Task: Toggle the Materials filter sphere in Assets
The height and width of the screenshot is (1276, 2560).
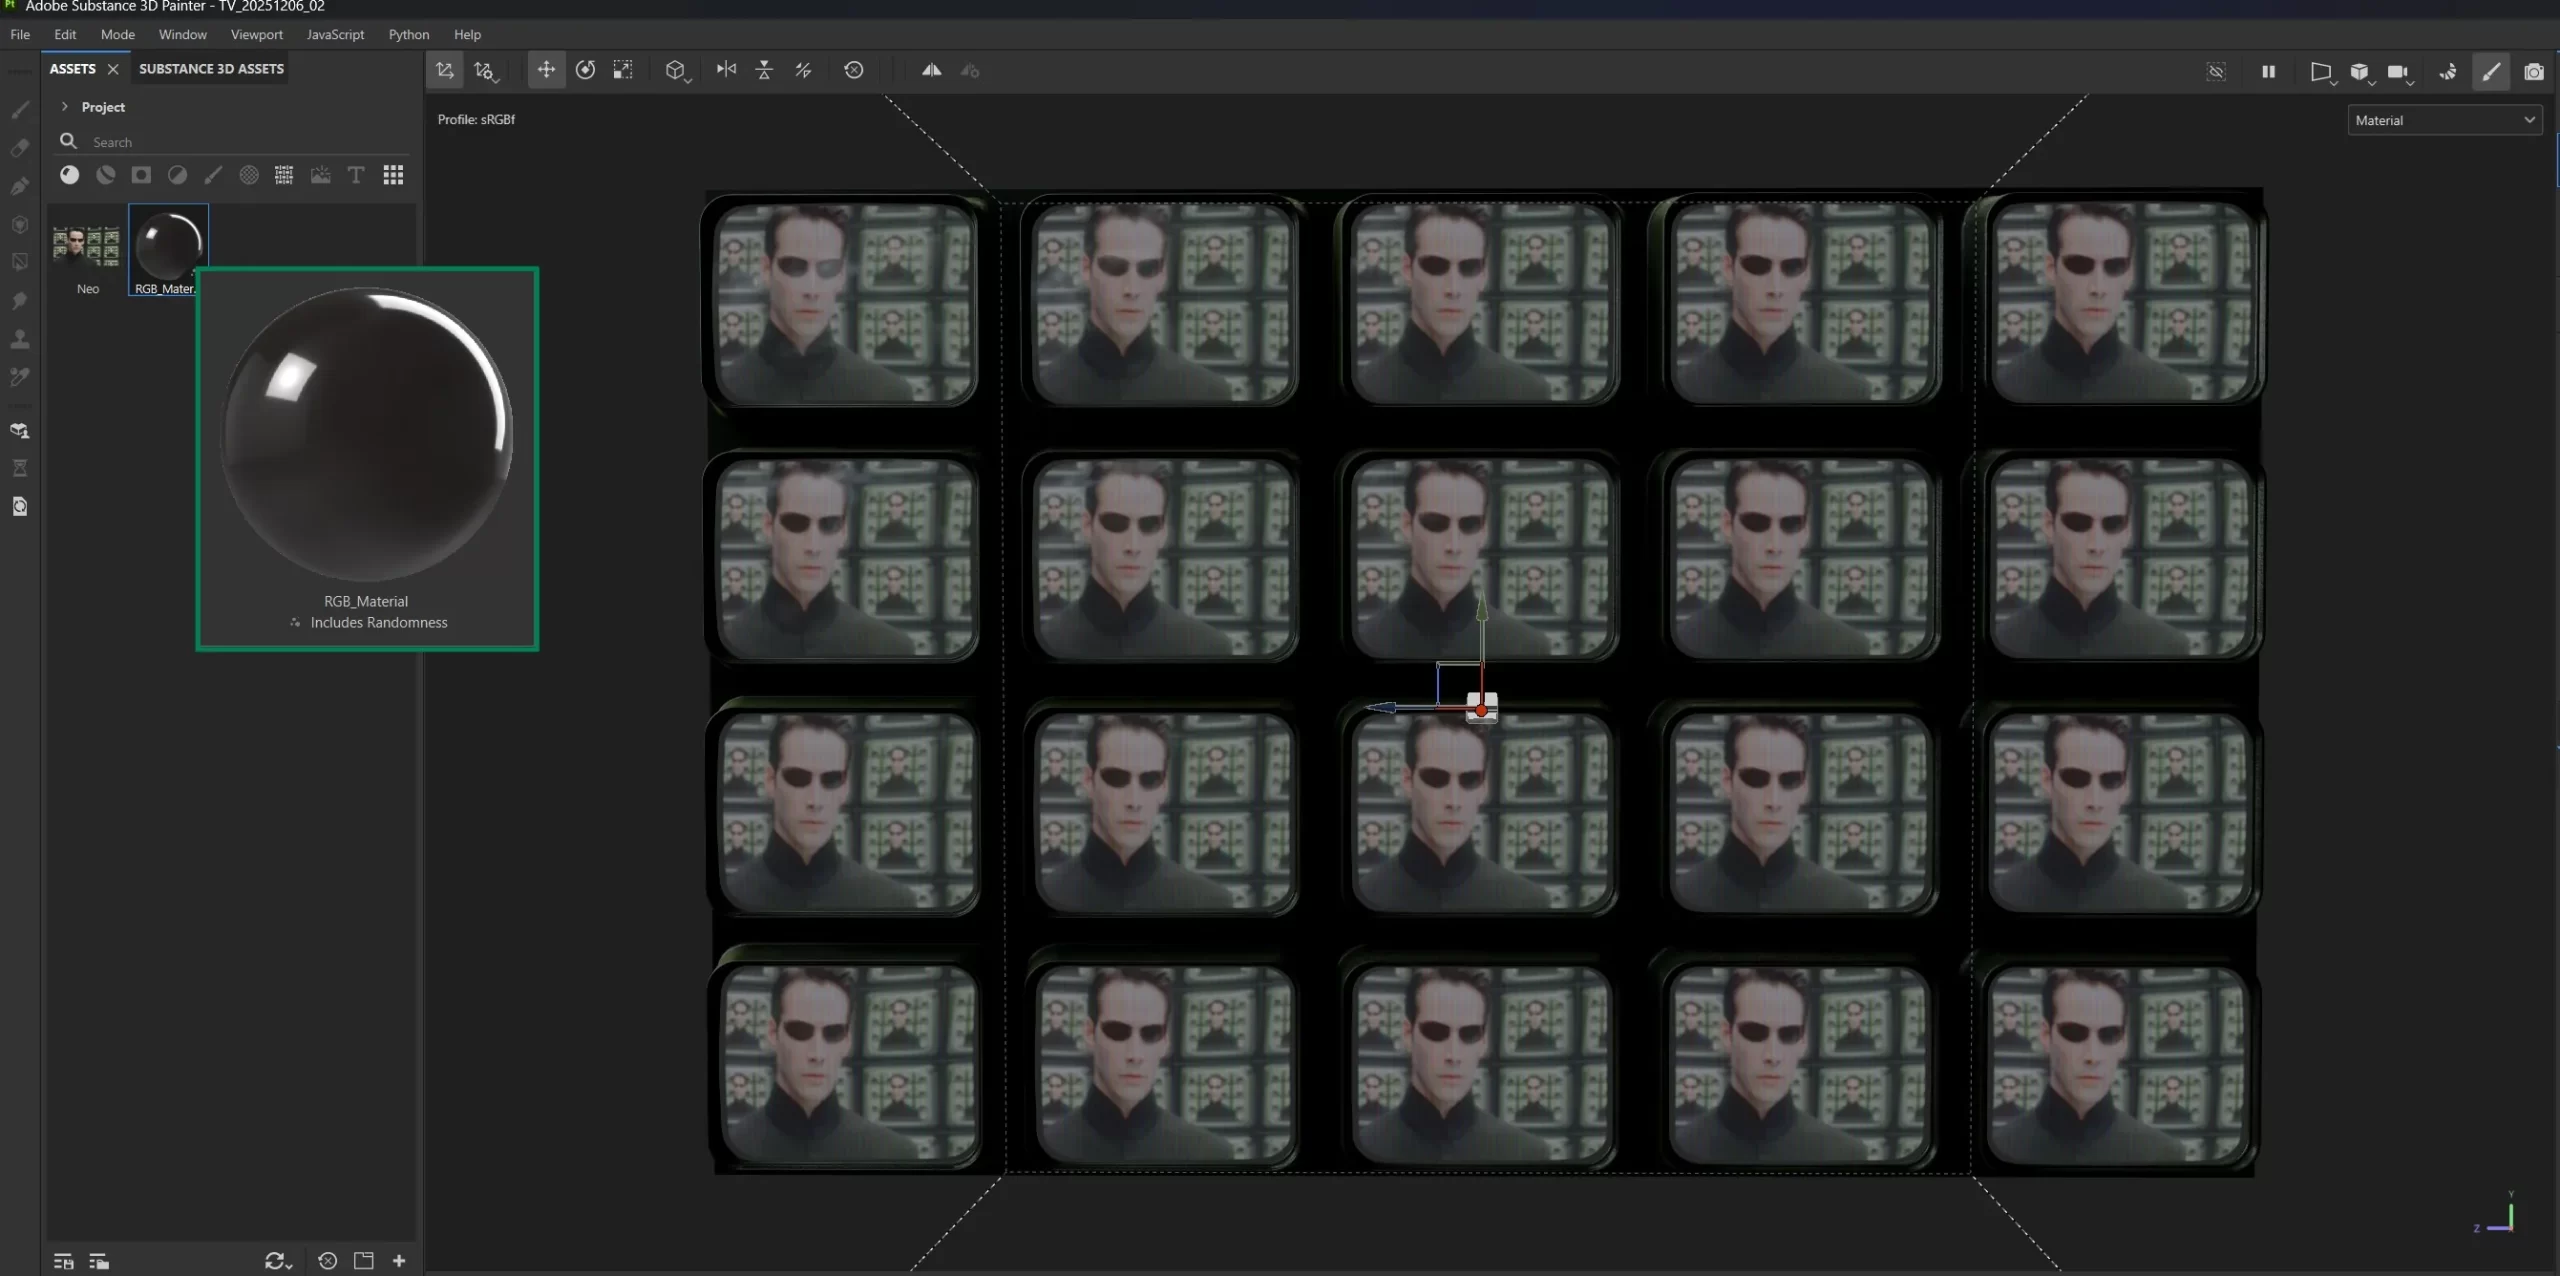Action: 69,175
